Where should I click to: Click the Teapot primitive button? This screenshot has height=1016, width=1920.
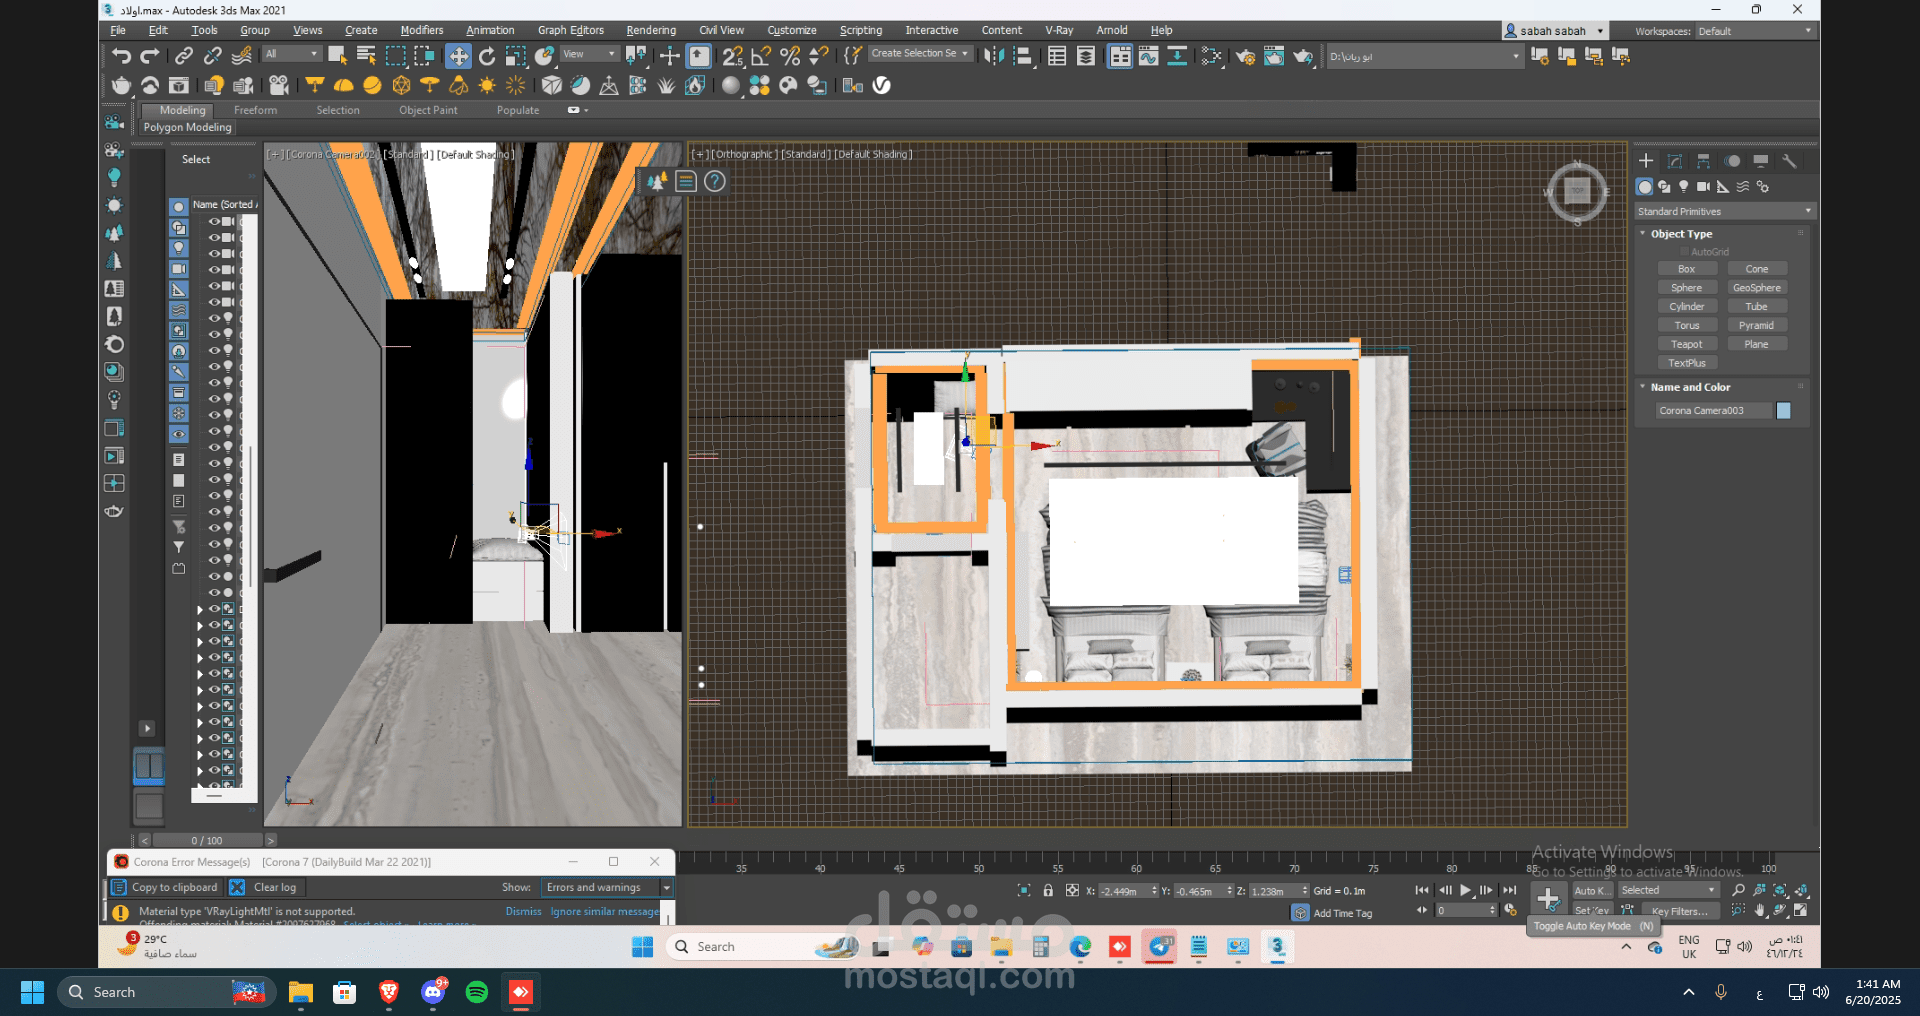coord(1687,344)
